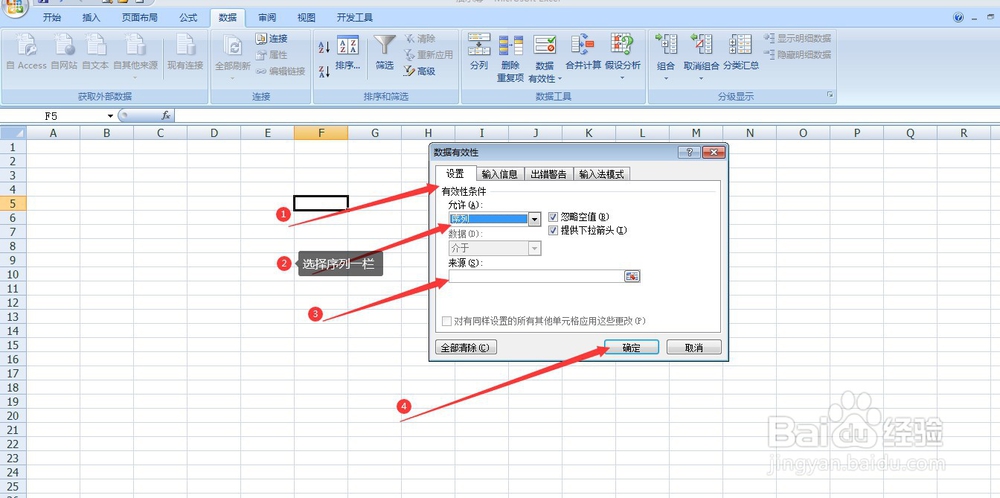Image resolution: width=1000 pixels, height=498 pixels.
Task: Open Advanced filter (高级)
Action: (x=420, y=71)
